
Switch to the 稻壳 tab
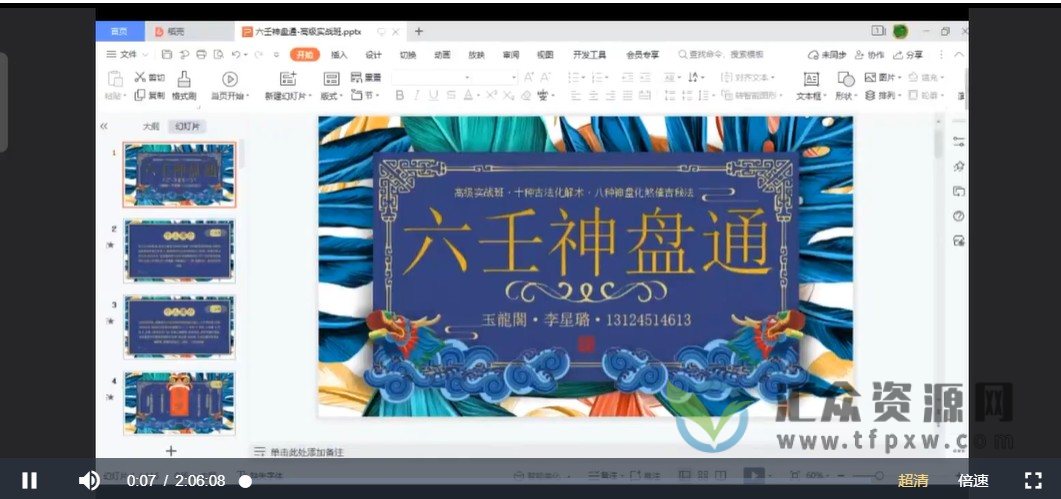coord(189,31)
